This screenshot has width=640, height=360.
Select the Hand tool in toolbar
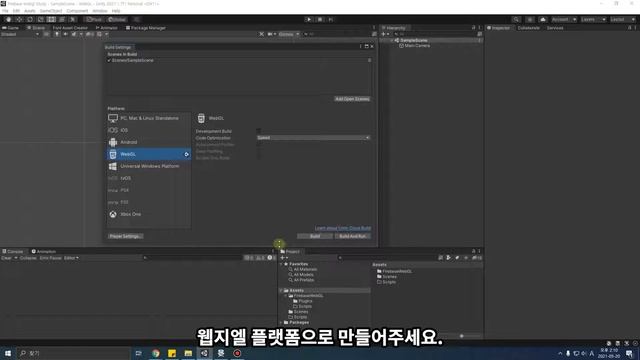click(8, 20)
